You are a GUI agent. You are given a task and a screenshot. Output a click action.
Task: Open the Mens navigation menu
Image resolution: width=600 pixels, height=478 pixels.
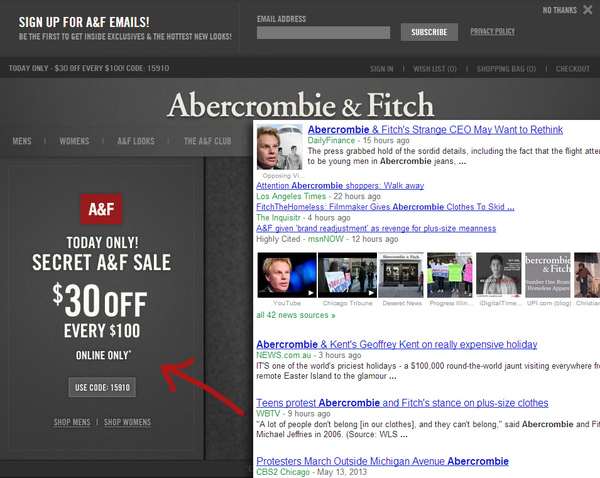pyautogui.click(x=22, y=141)
